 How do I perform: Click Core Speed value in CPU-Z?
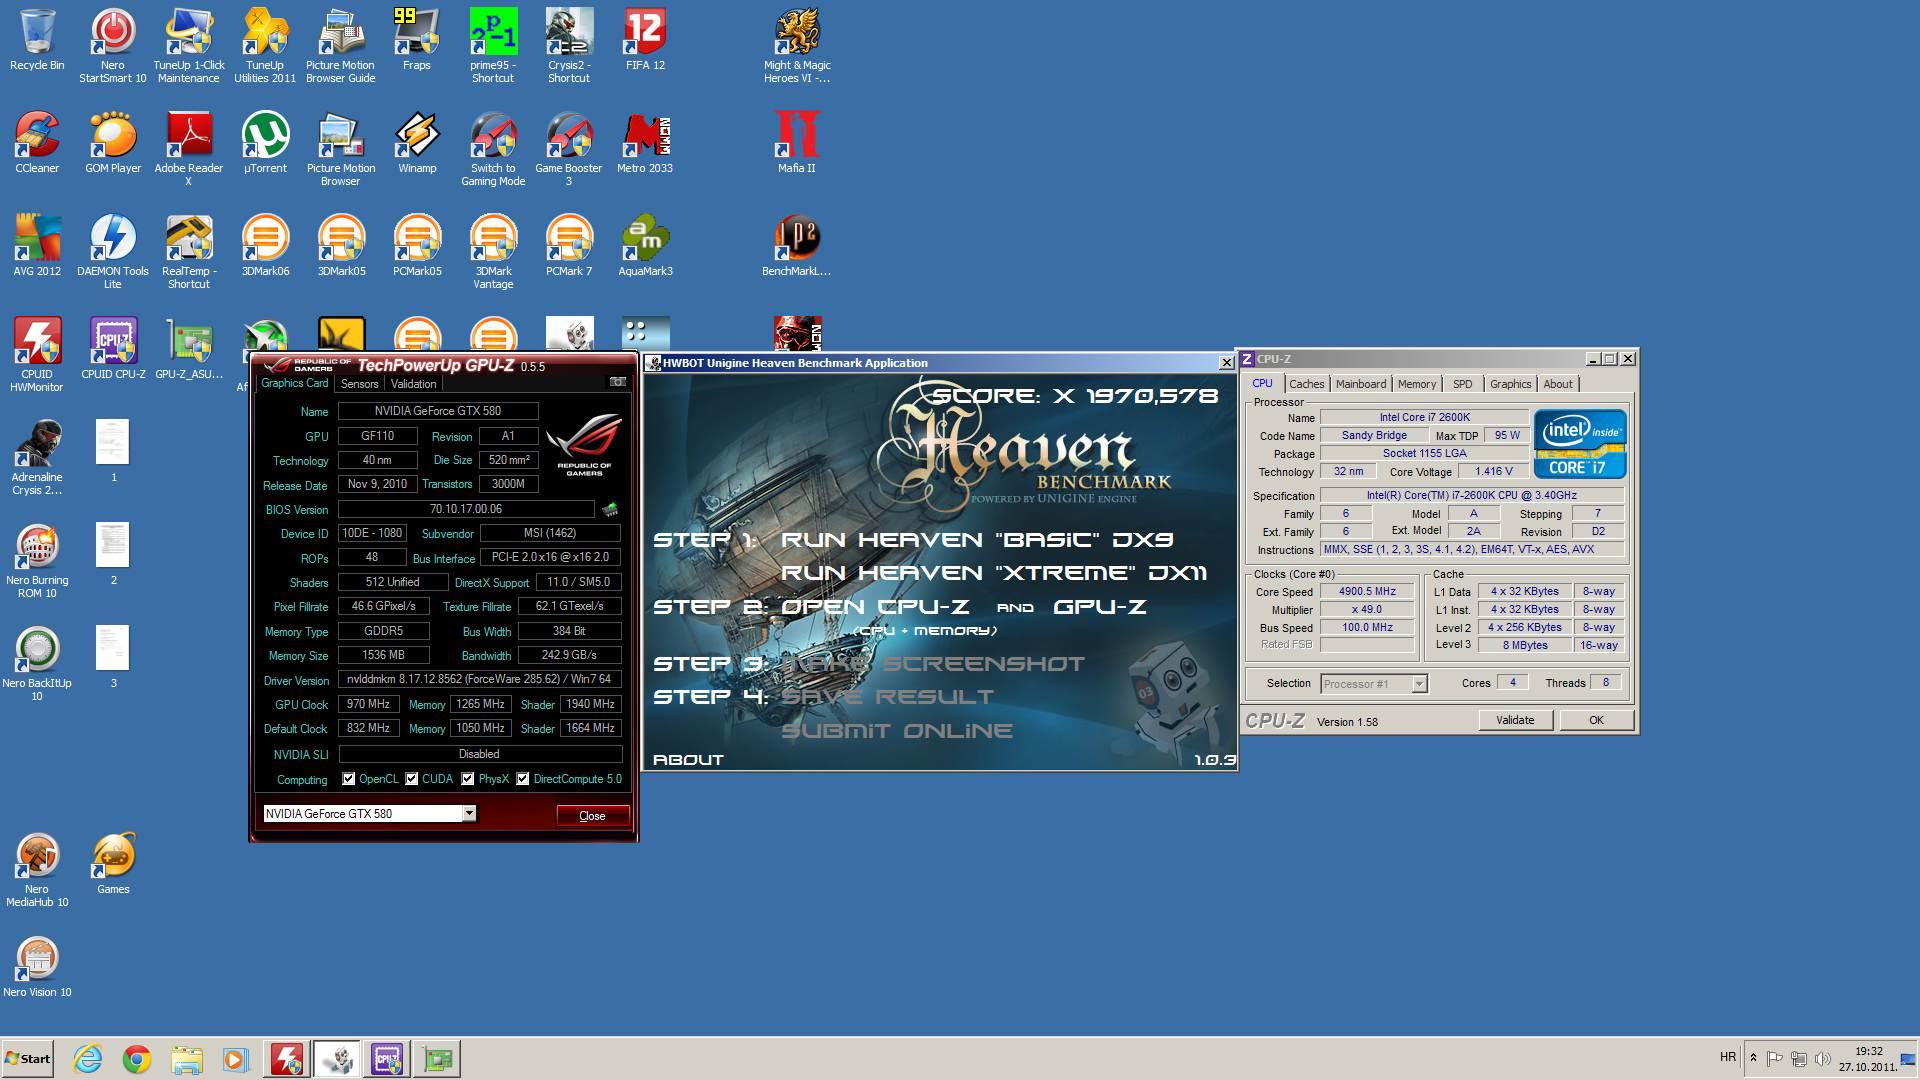pyautogui.click(x=1367, y=591)
